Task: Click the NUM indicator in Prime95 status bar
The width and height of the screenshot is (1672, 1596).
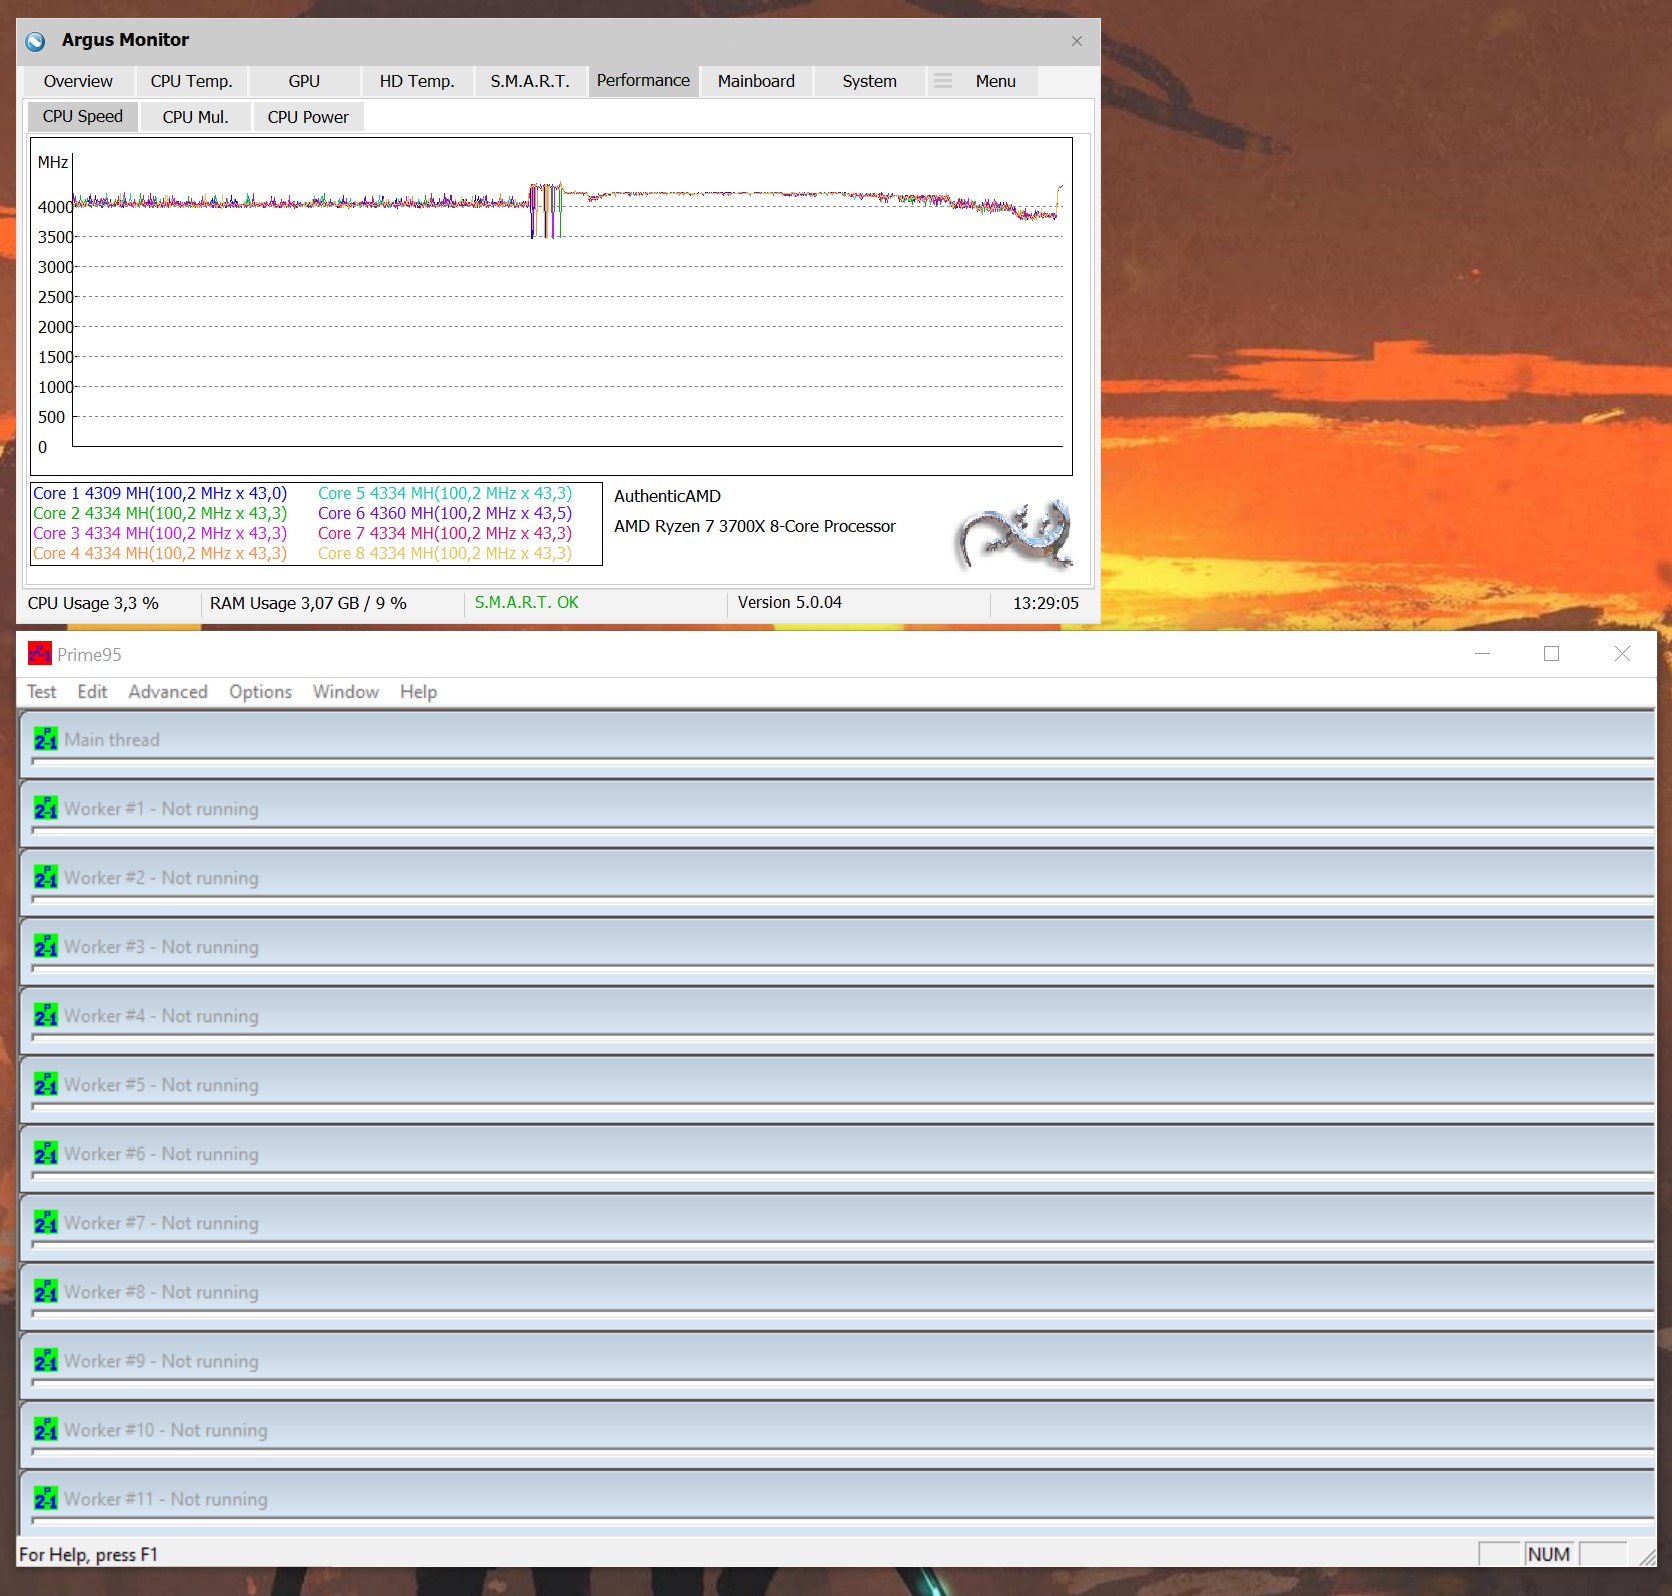Action: pyautogui.click(x=1548, y=1554)
